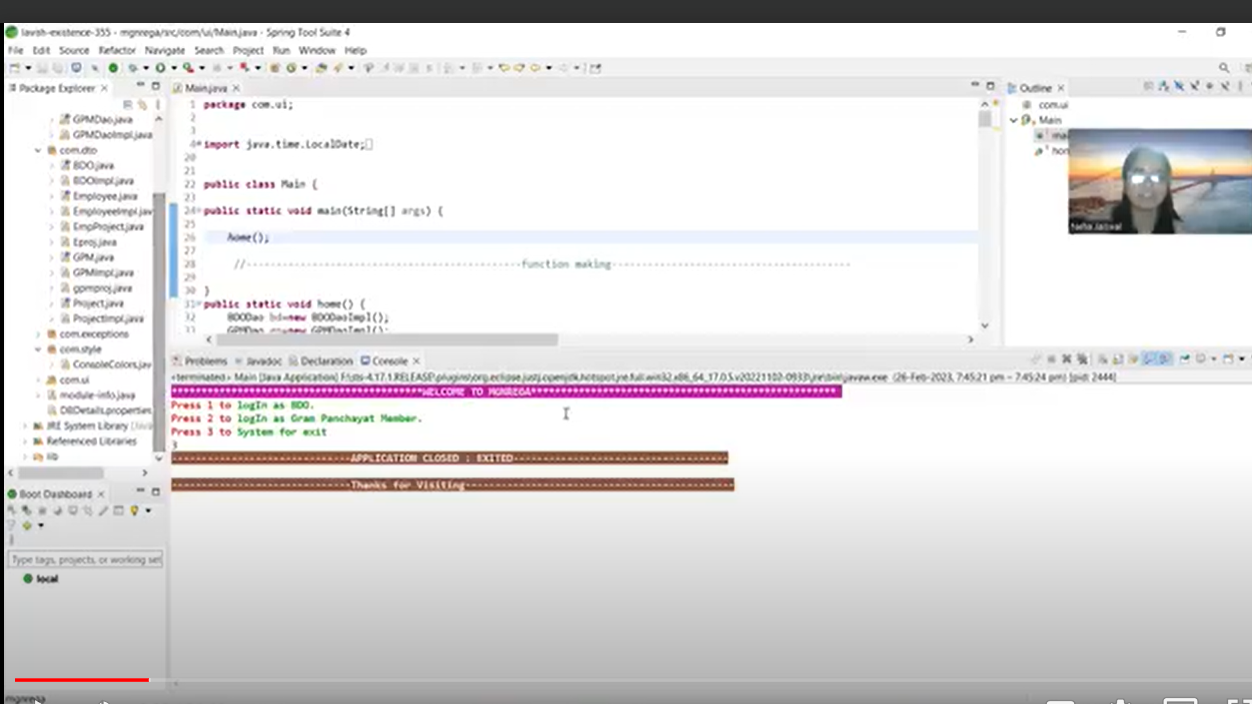1252x704 pixels.
Task: Click the green Run button in toolbar
Action: (159, 68)
